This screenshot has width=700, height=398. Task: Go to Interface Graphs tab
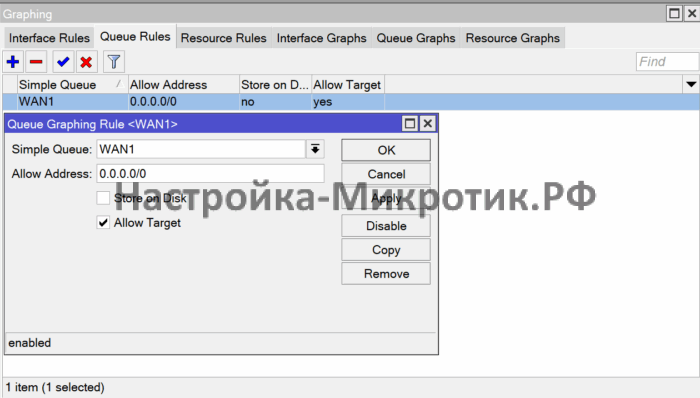point(321,38)
